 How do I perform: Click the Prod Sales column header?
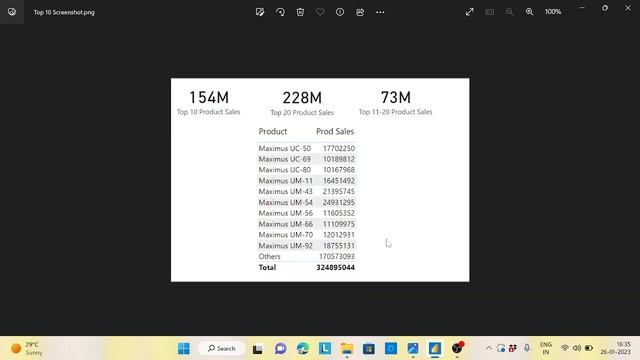(x=335, y=131)
